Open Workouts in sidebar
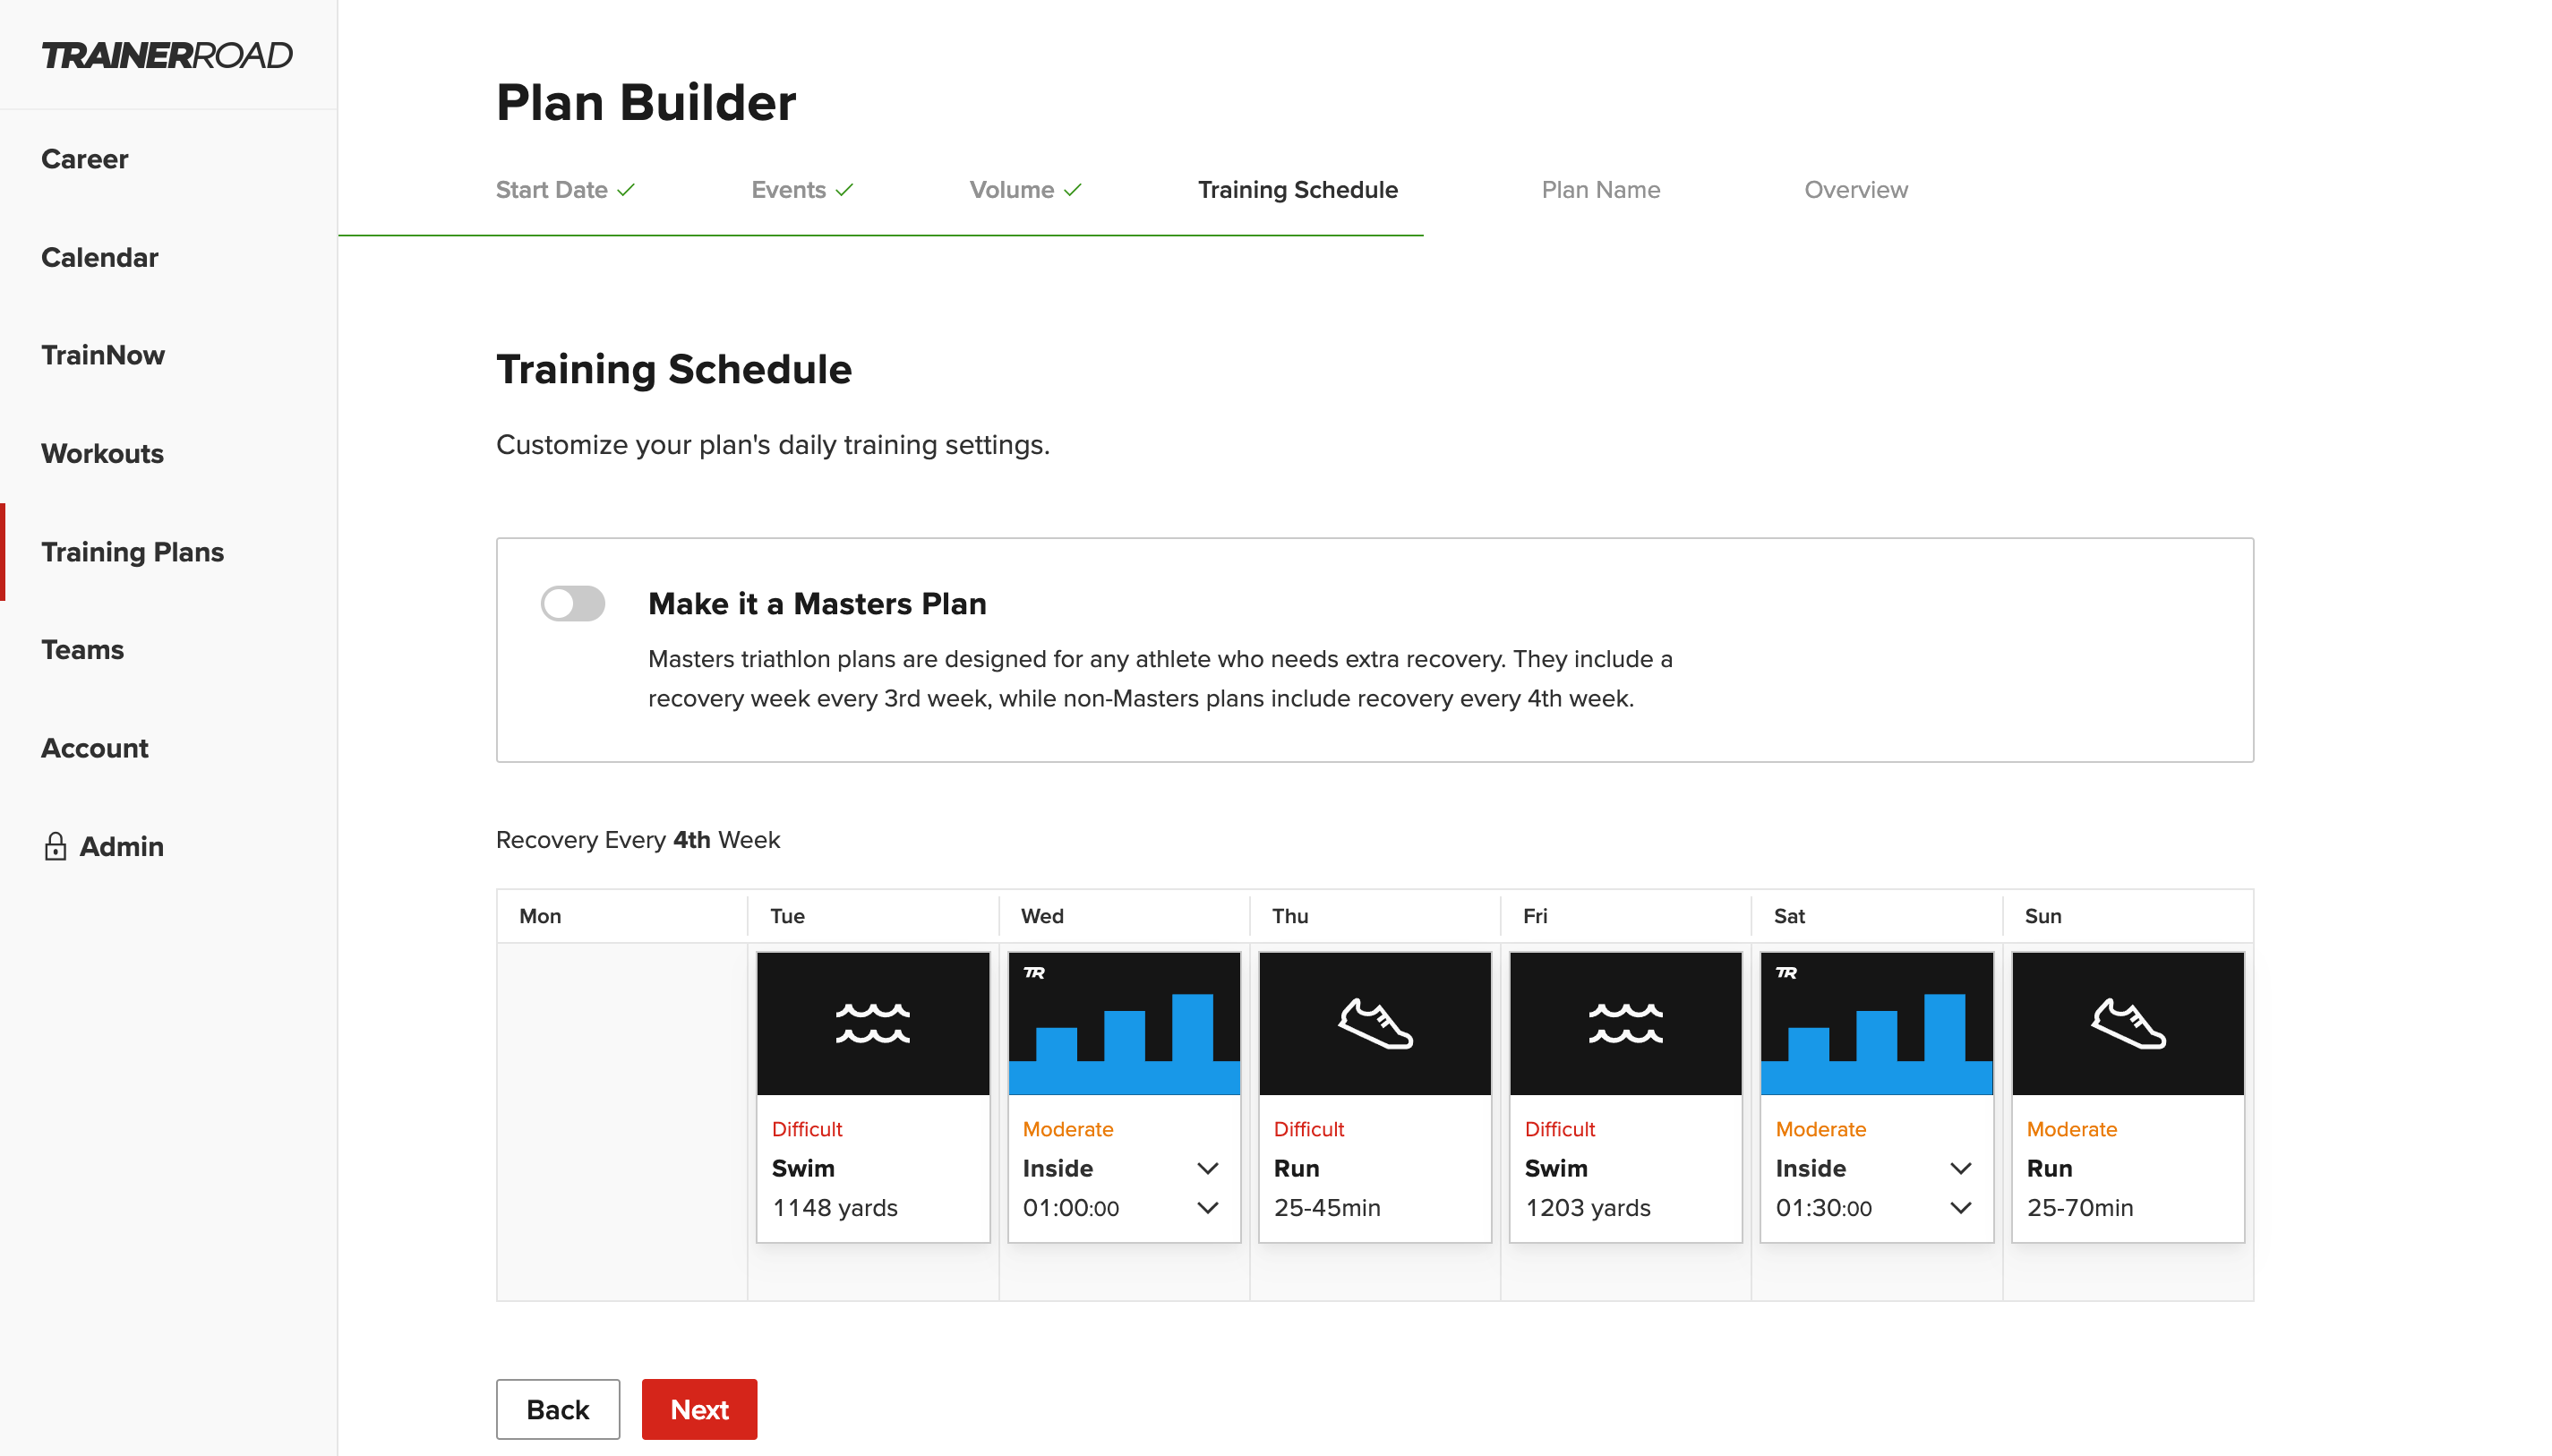This screenshot has width=2552, height=1456. click(102, 453)
